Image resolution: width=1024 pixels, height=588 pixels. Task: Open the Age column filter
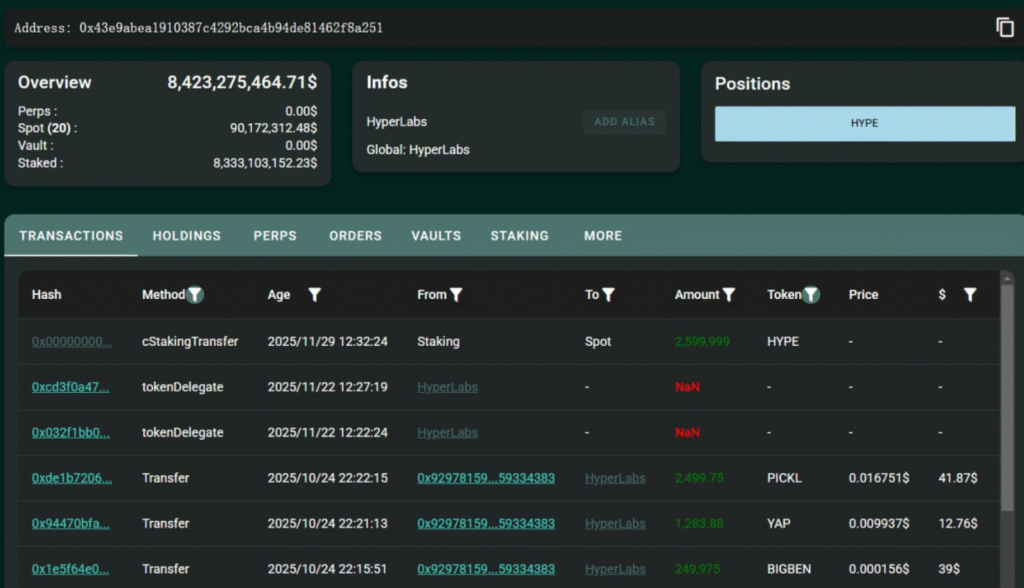click(x=314, y=295)
